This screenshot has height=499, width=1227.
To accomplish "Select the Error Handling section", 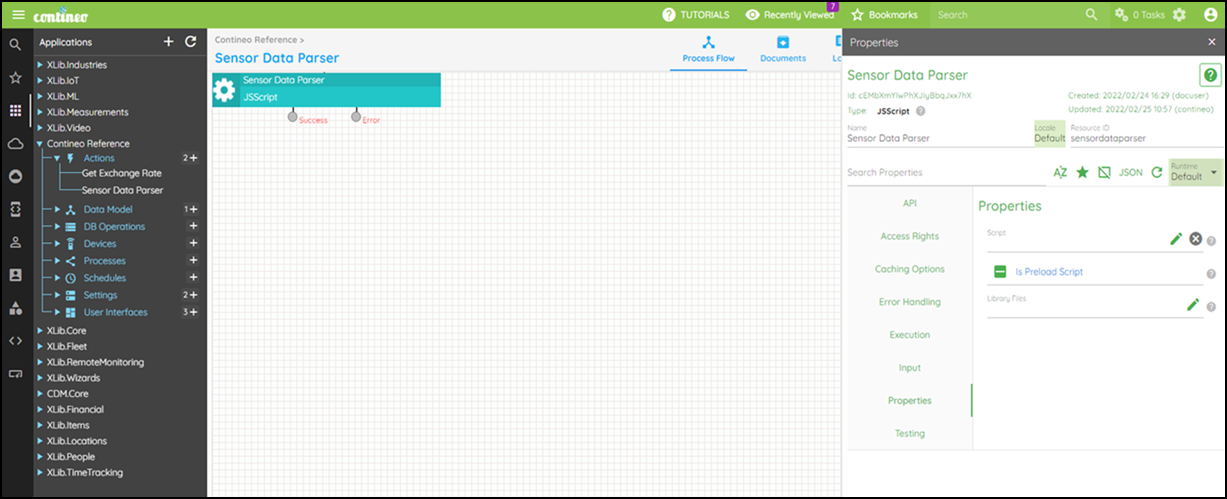I will coord(909,302).
